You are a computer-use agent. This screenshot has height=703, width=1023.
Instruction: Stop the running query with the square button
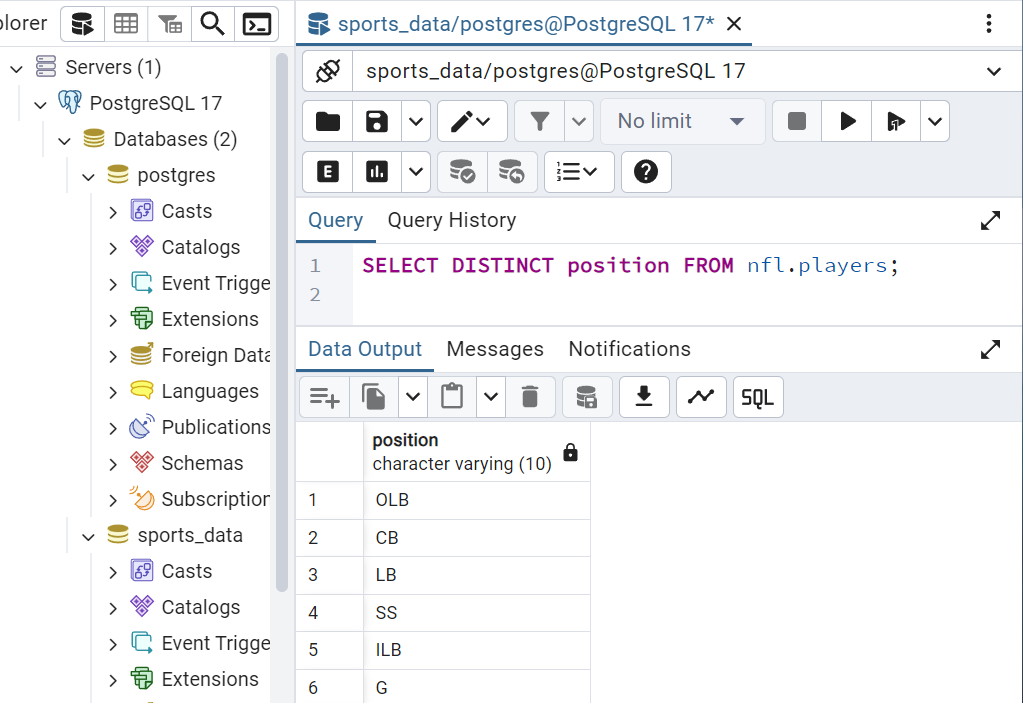pos(797,121)
